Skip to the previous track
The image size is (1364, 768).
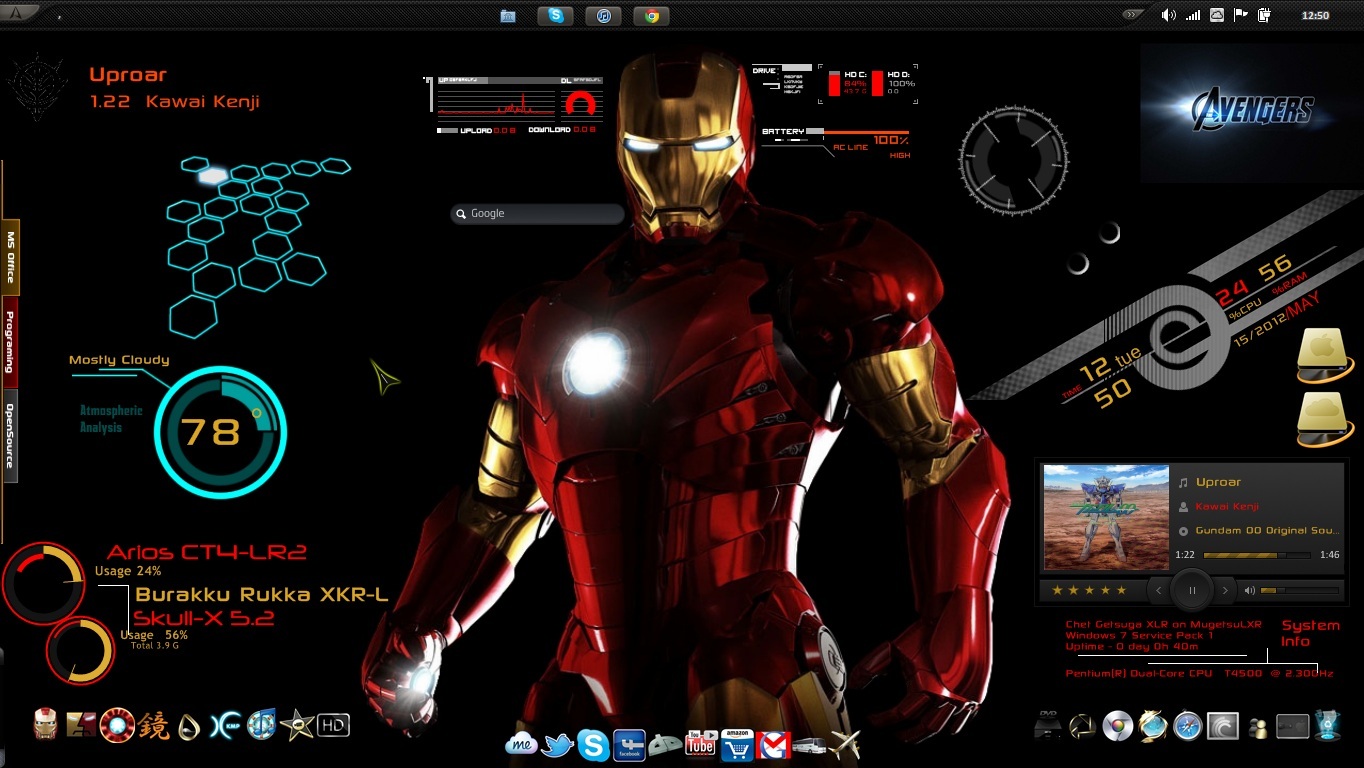click(1159, 590)
